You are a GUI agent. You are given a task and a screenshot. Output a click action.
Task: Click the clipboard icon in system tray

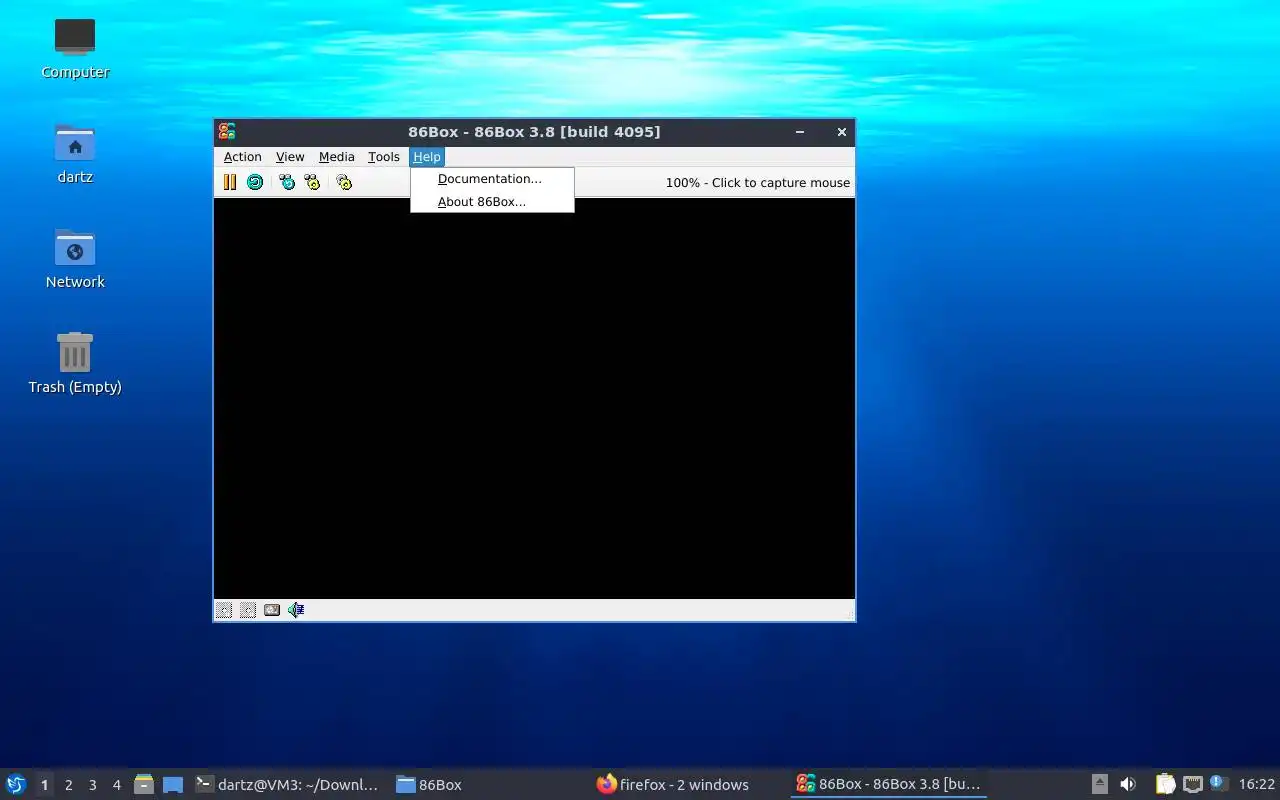point(1165,785)
